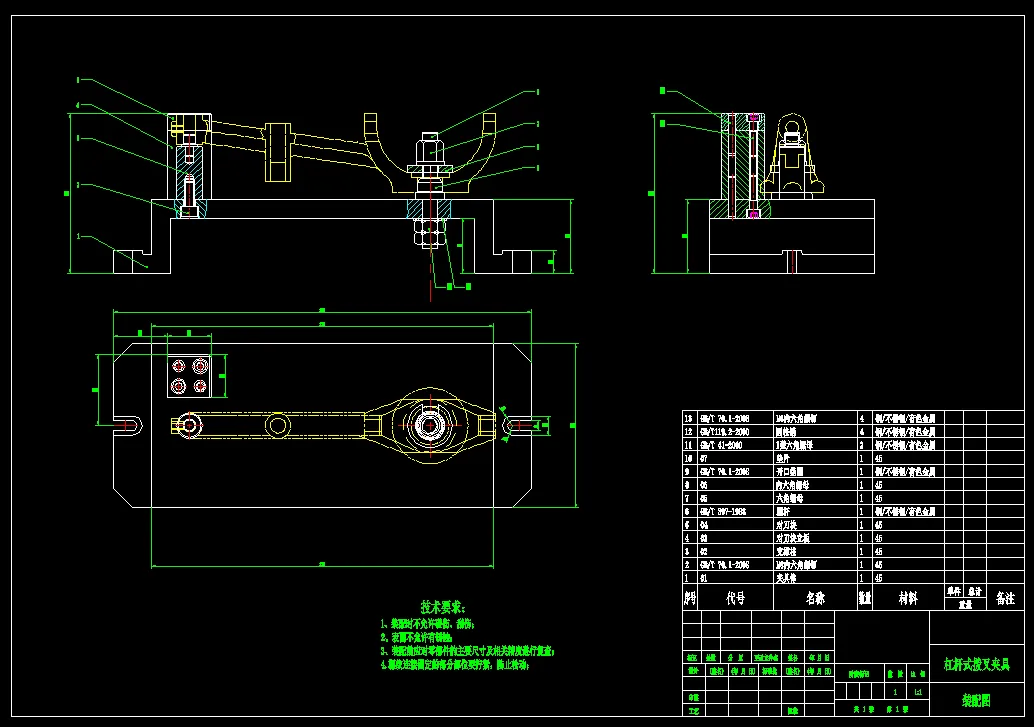
Task: Click the '备注' column header
Action: [1005, 598]
